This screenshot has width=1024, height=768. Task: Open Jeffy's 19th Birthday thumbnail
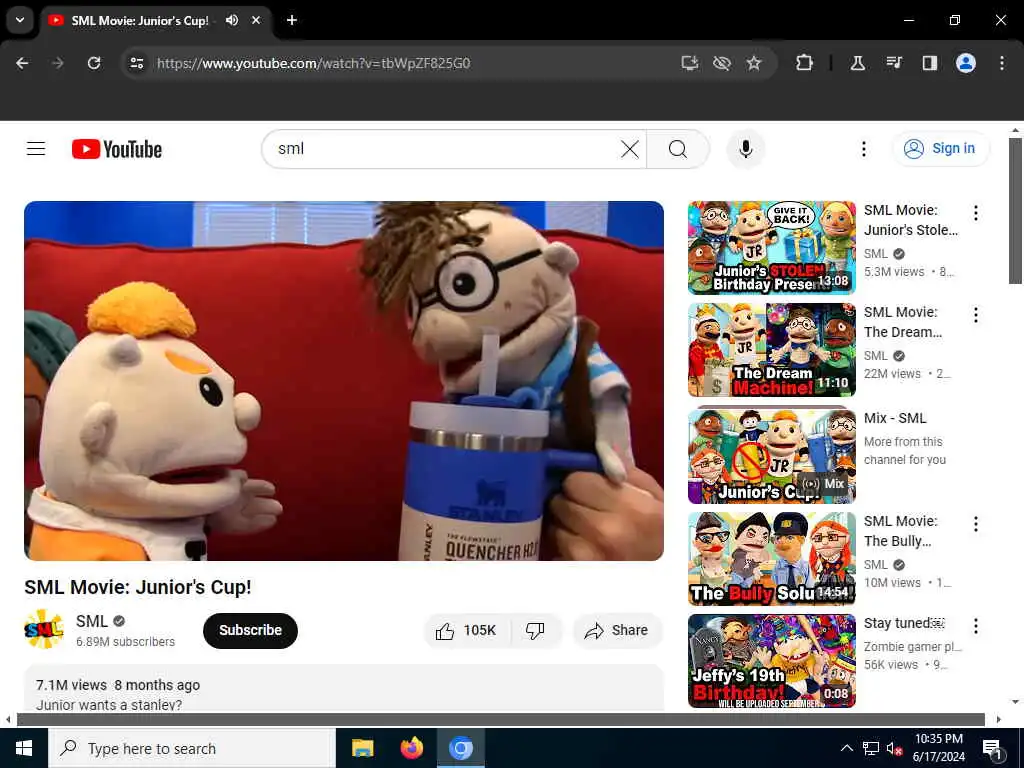(771, 661)
